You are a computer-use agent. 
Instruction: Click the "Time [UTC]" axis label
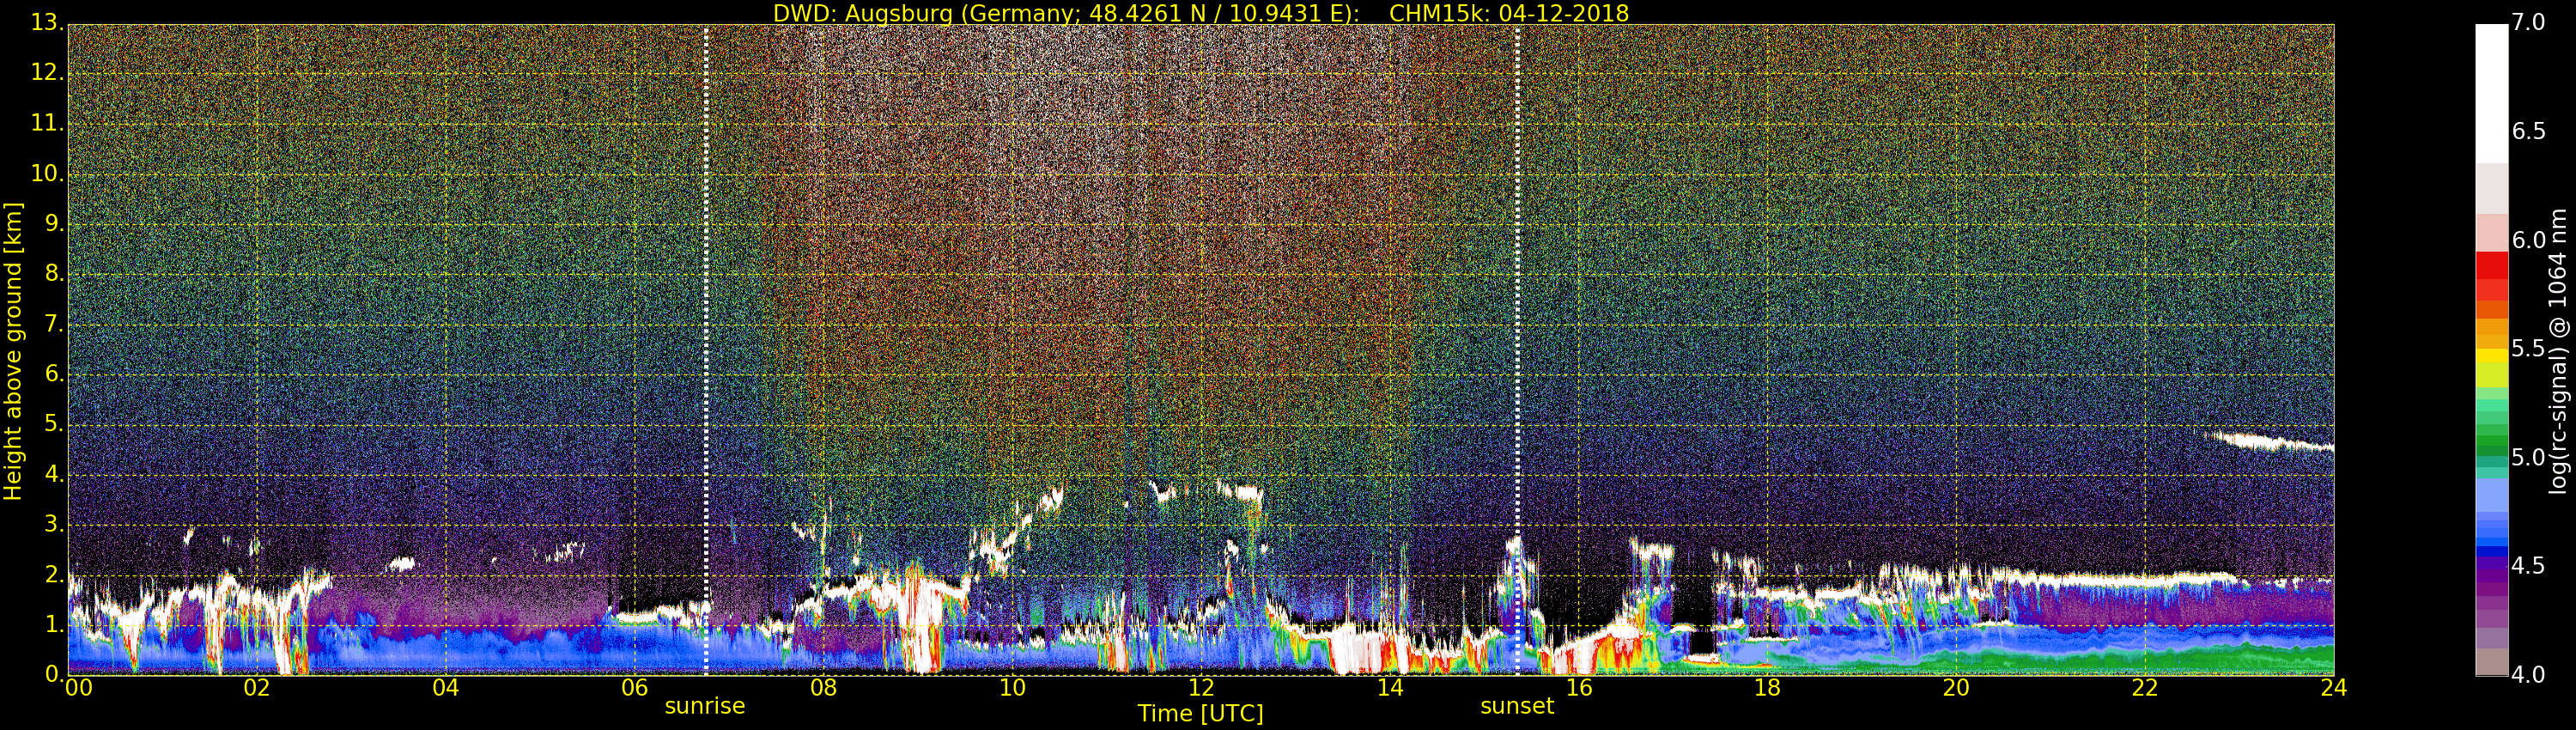pos(1200,713)
